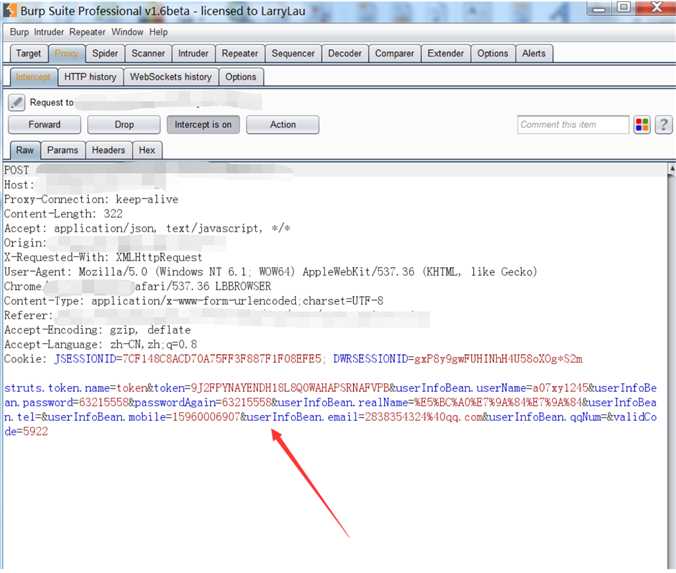This screenshot has width=676, height=573.
Task: Minimize the Burp Suite window
Action: pyautogui.click(x=598, y=8)
